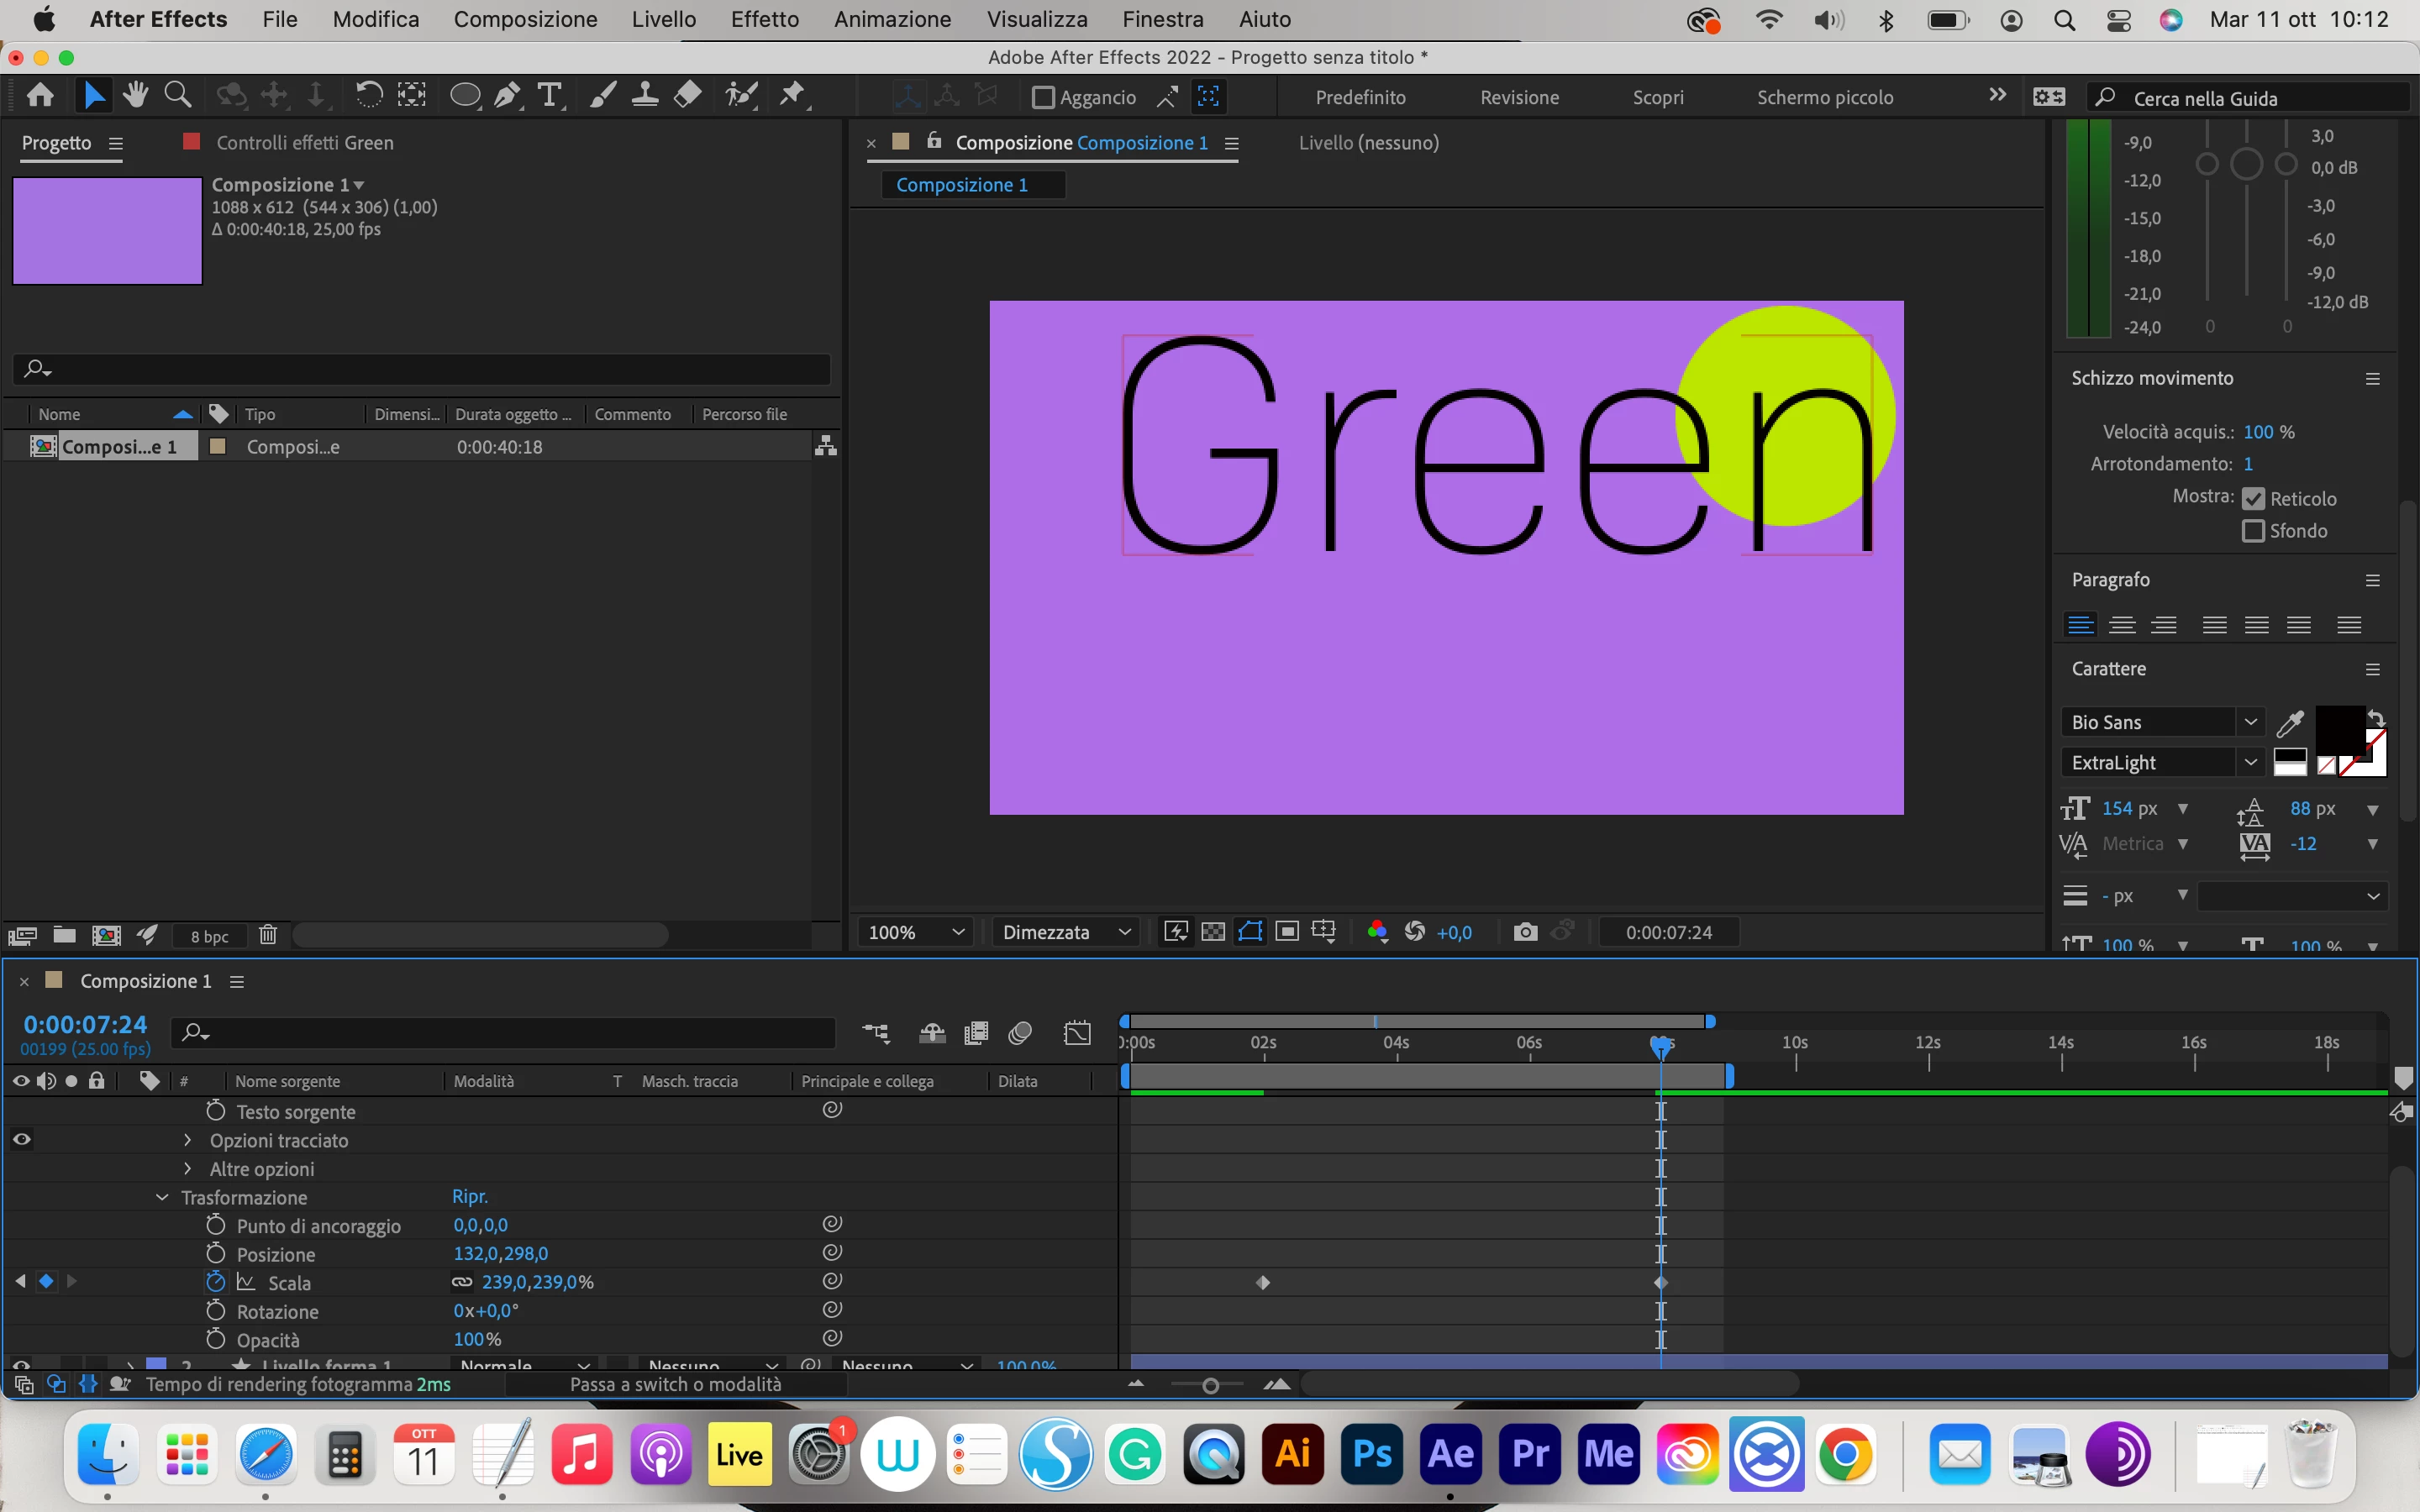Expand Opzioni tracciato property group
The width and height of the screenshot is (2420, 1512).
[x=187, y=1140]
